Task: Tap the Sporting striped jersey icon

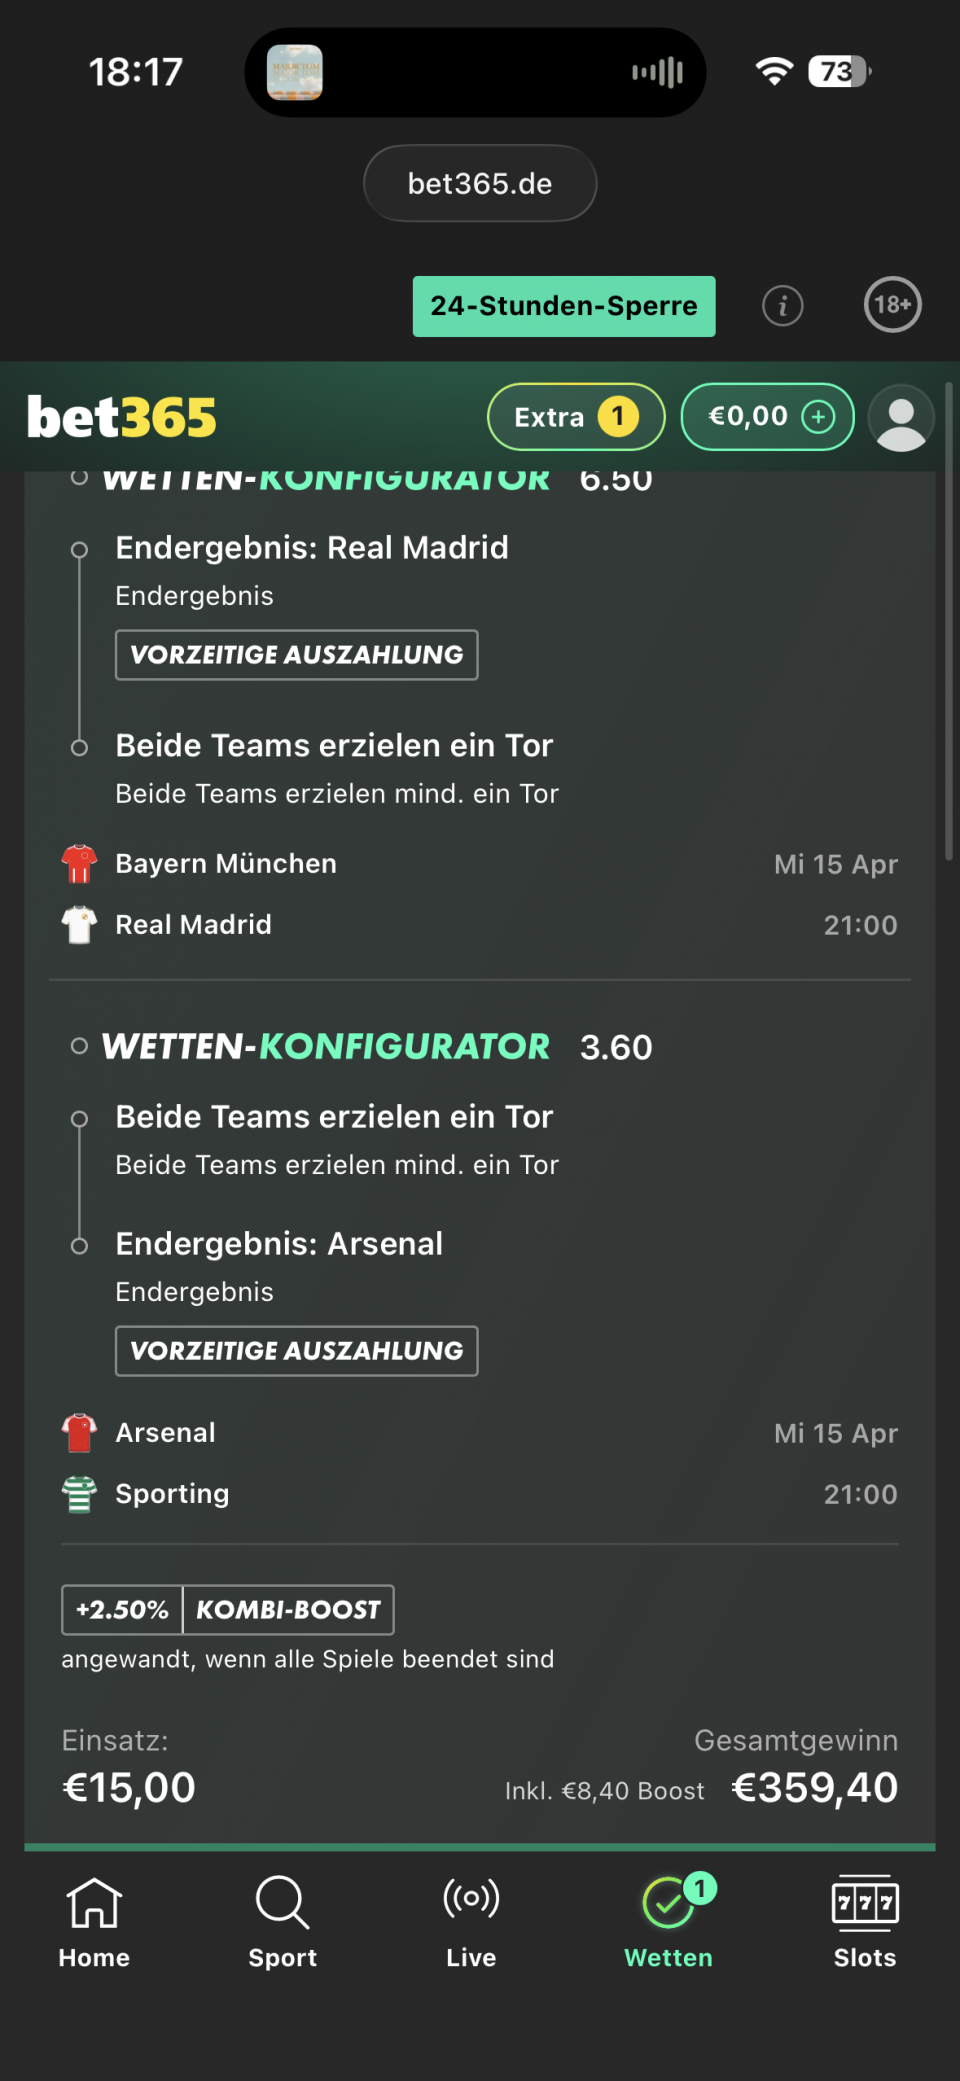Action: coord(79,1494)
